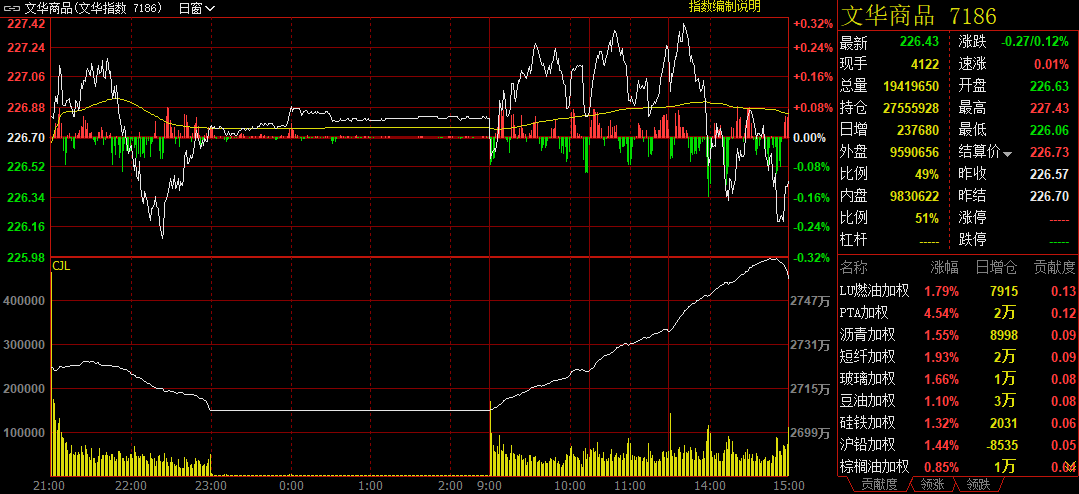Click the 沥青加权 contract entry
1079x494 pixels.
(x=868, y=335)
